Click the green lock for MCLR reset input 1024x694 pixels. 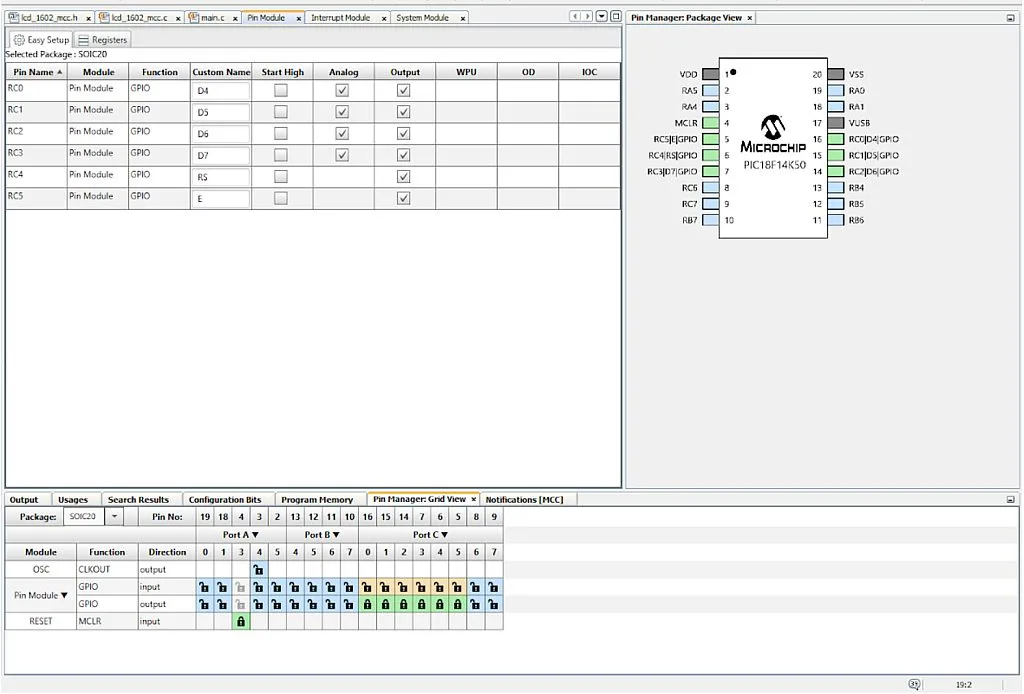point(240,622)
